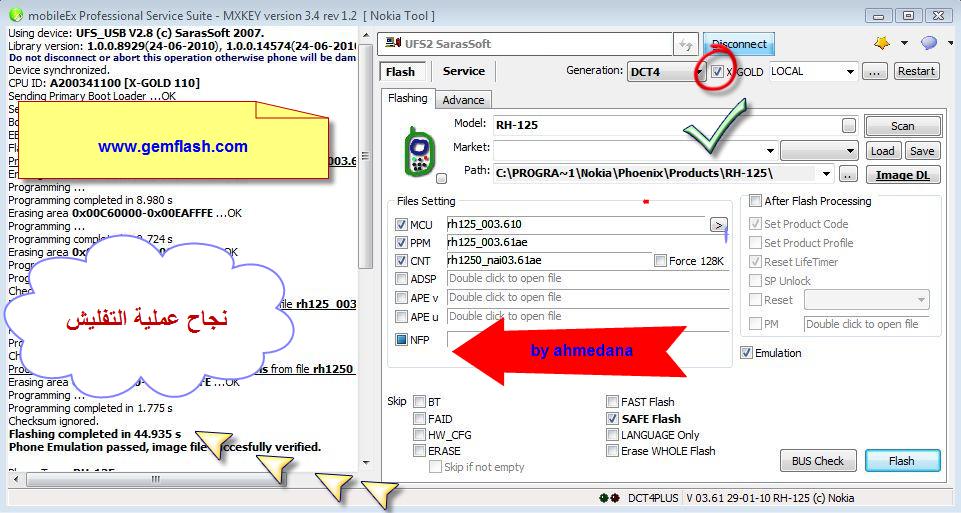Enable Skip FAID checkbox
Screen dimensions: 961x513
[419, 419]
